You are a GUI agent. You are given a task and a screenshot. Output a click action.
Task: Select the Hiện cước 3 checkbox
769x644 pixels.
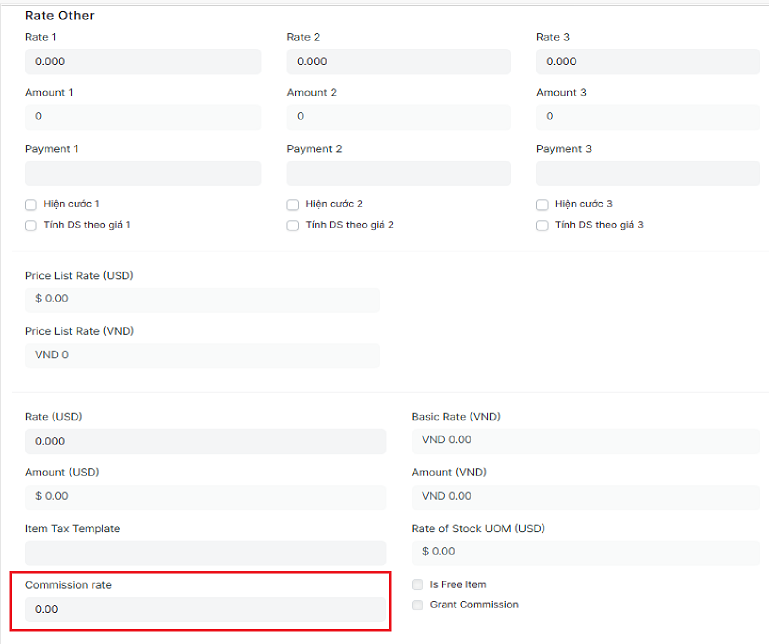[x=542, y=205]
